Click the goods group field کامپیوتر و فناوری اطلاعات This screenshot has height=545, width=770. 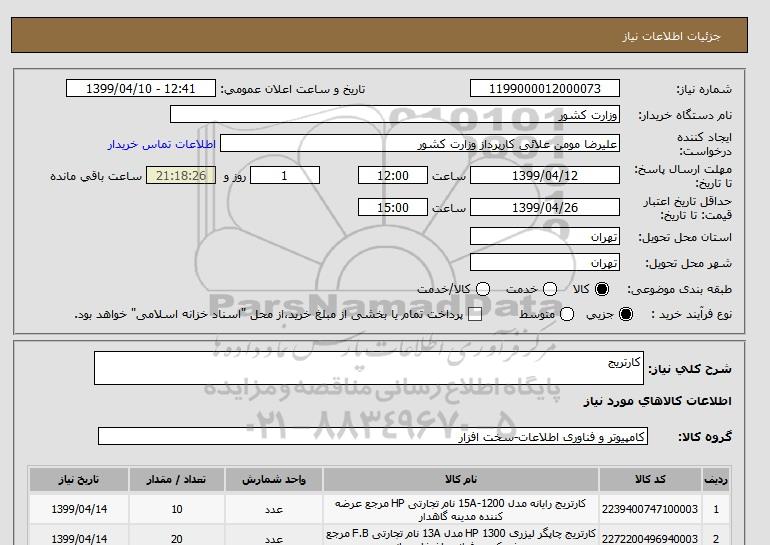(373, 436)
